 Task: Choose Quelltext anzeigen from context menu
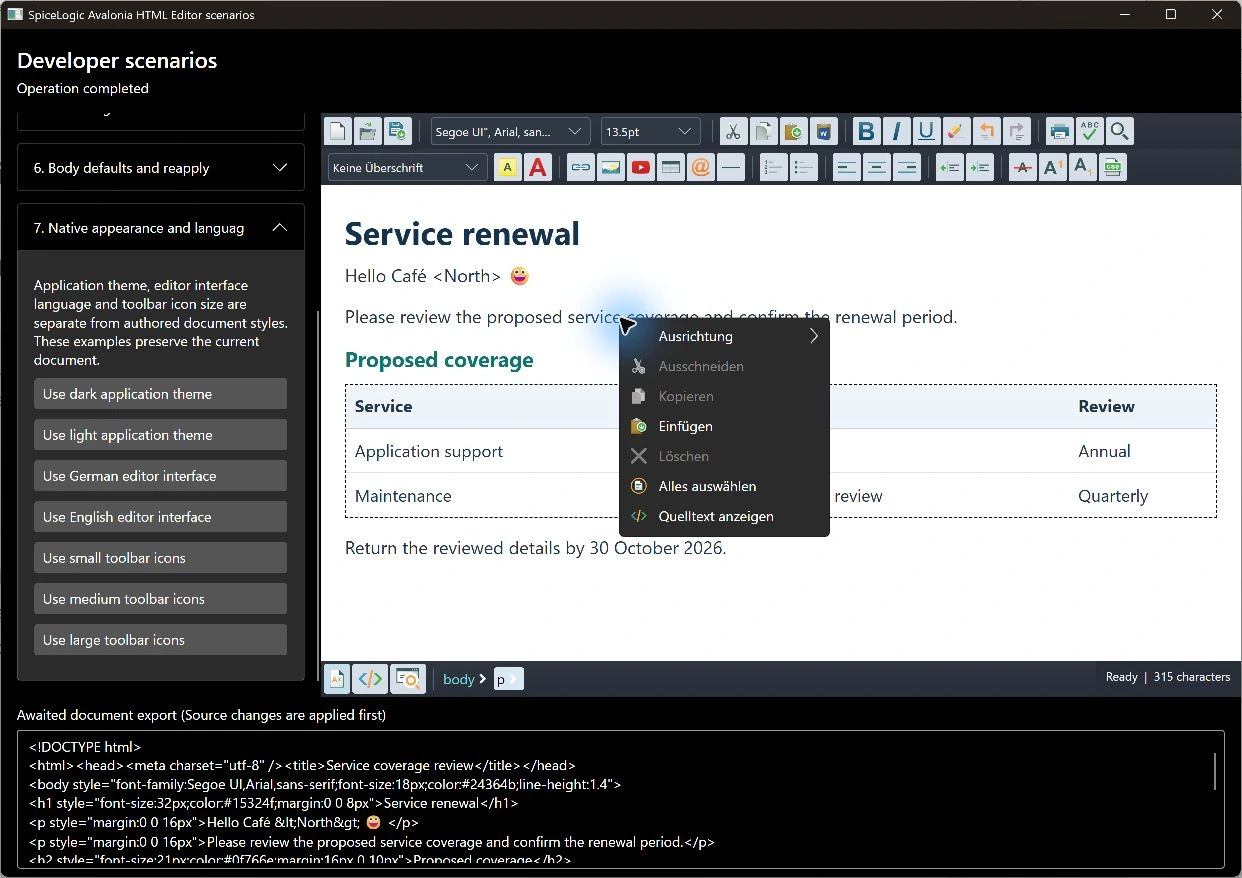click(724, 516)
